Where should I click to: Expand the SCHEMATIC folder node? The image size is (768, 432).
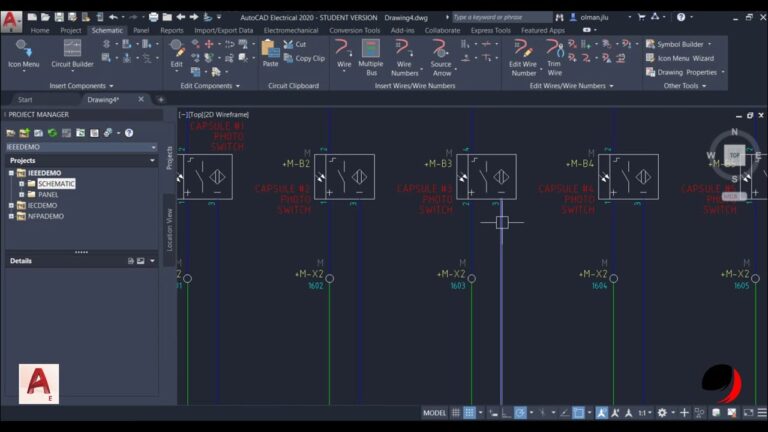pos(22,184)
